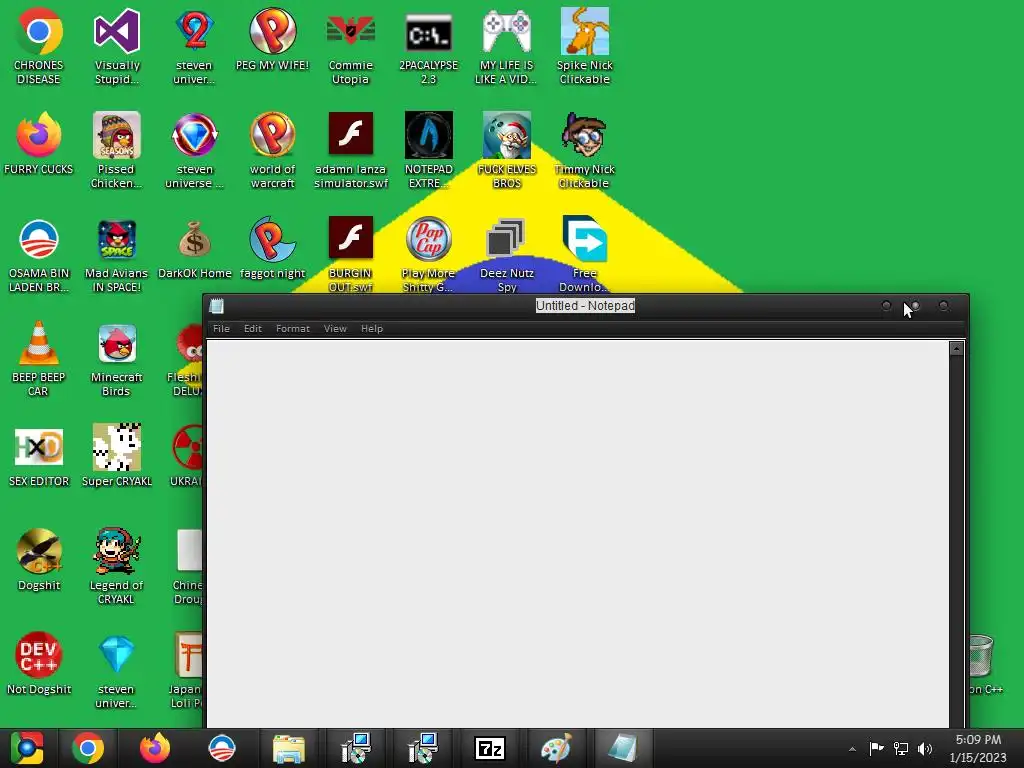Viewport: 1024px width, 768px height.
Task: Open the Notepad Edit menu
Action: (253, 328)
